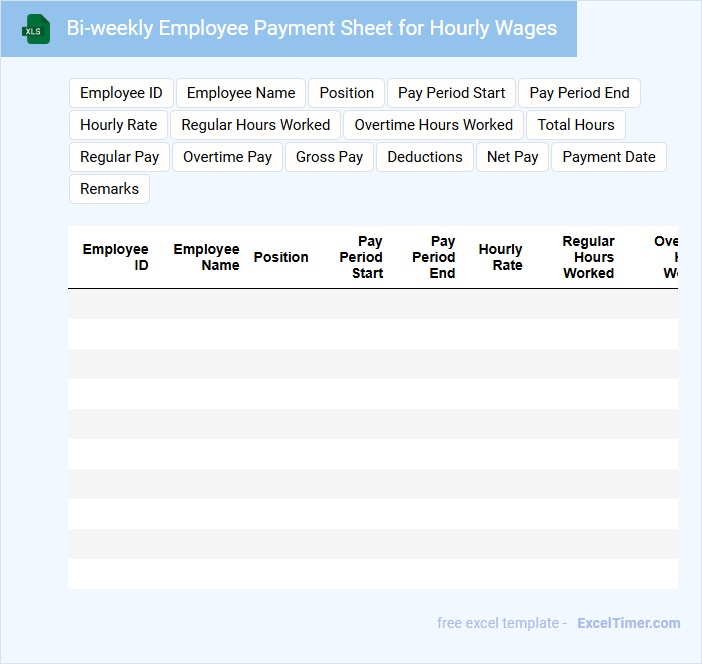Select the Overtime Pay tag
This screenshot has height=664, width=702.
pos(227,157)
